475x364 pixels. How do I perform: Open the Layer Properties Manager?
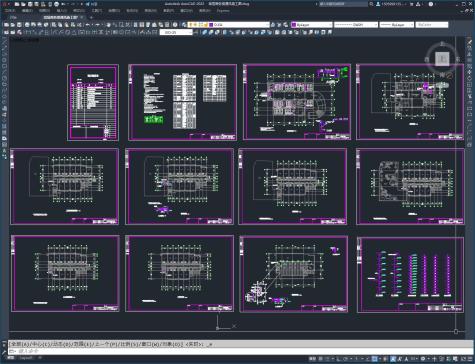tap(184, 25)
